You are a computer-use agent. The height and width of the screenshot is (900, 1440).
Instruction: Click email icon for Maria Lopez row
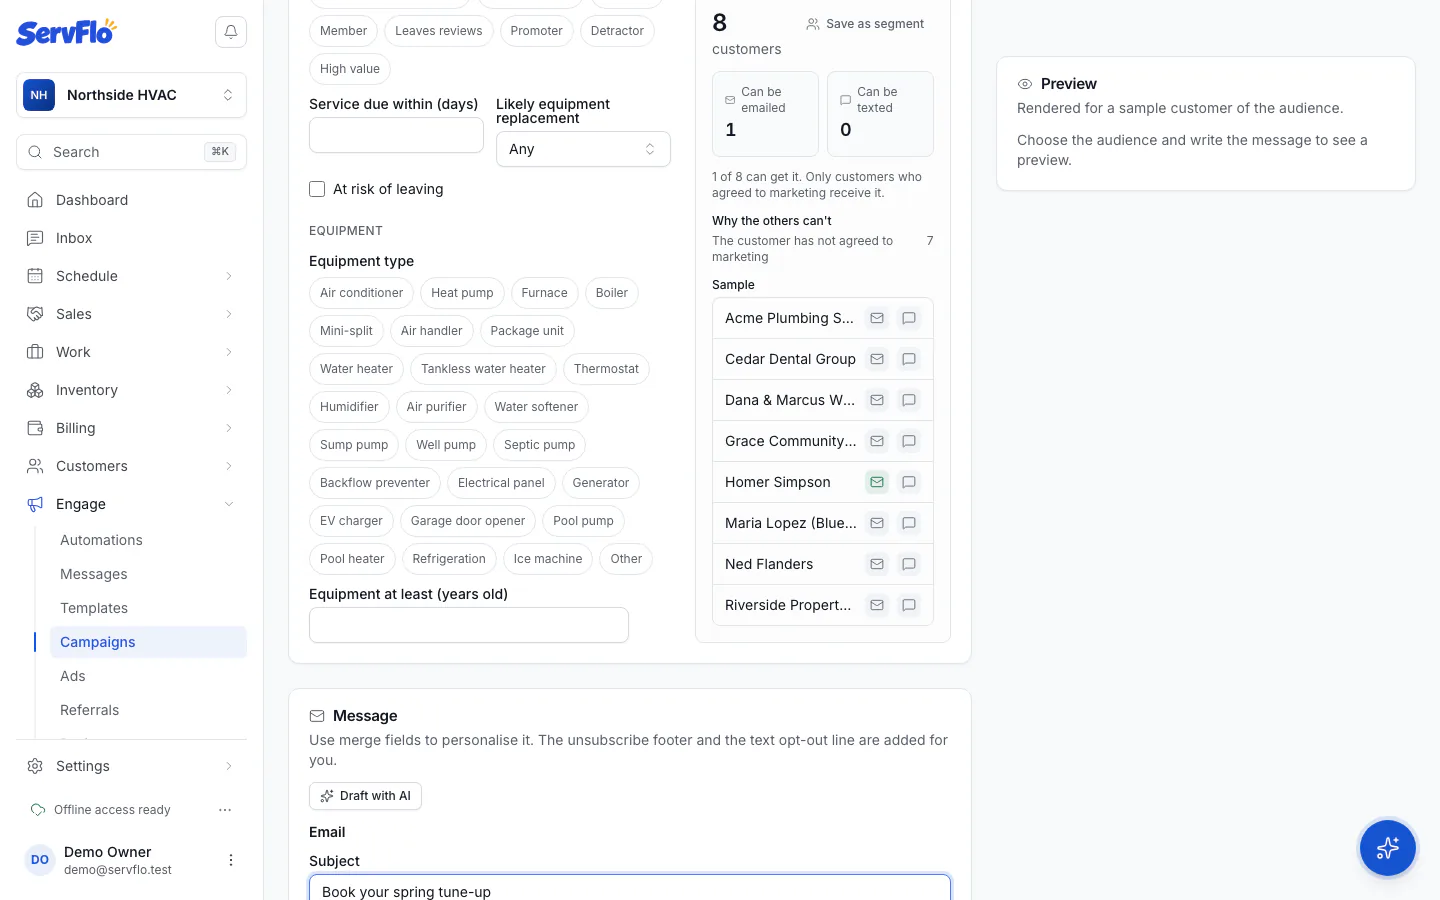(x=877, y=523)
